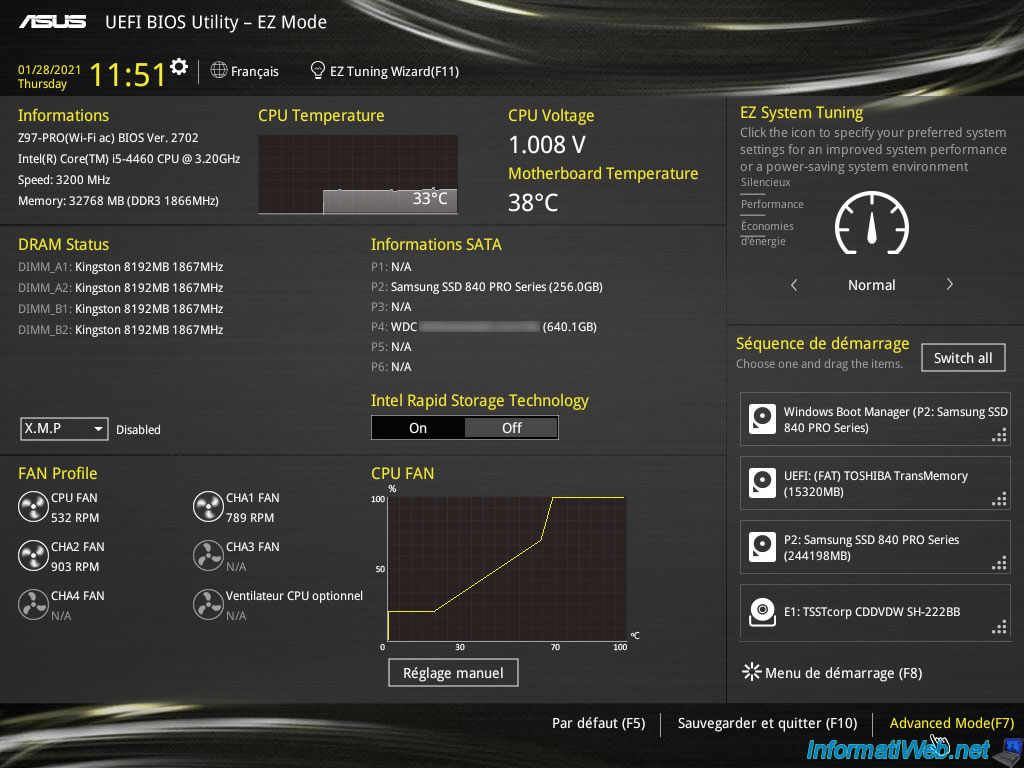The width and height of the screenshot is (1024, 768).
Task: Turn Intel Rapid Storage Technology Off
Action: (511, 428)
